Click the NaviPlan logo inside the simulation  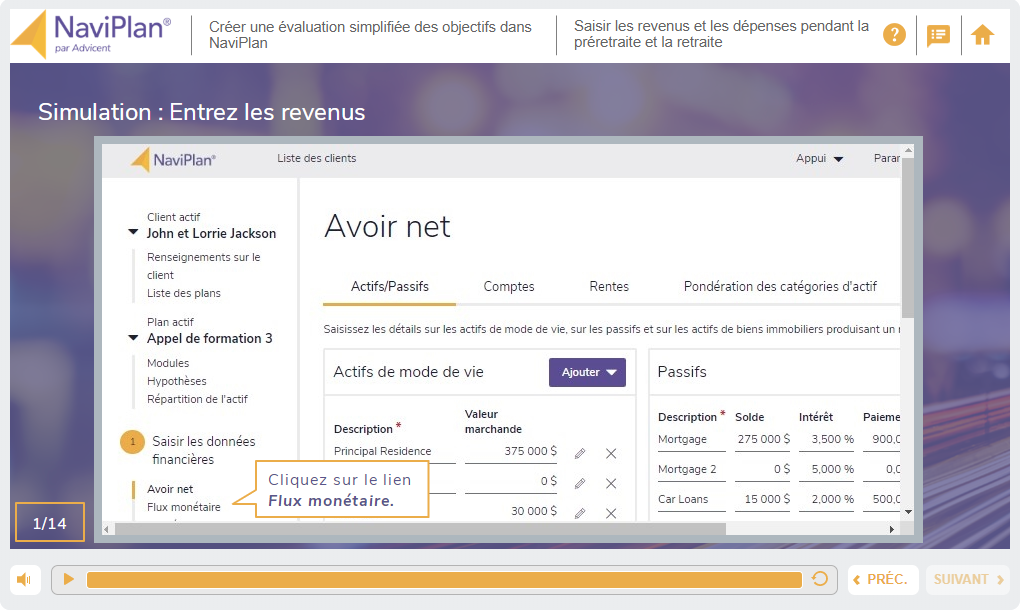pos(173,159)
